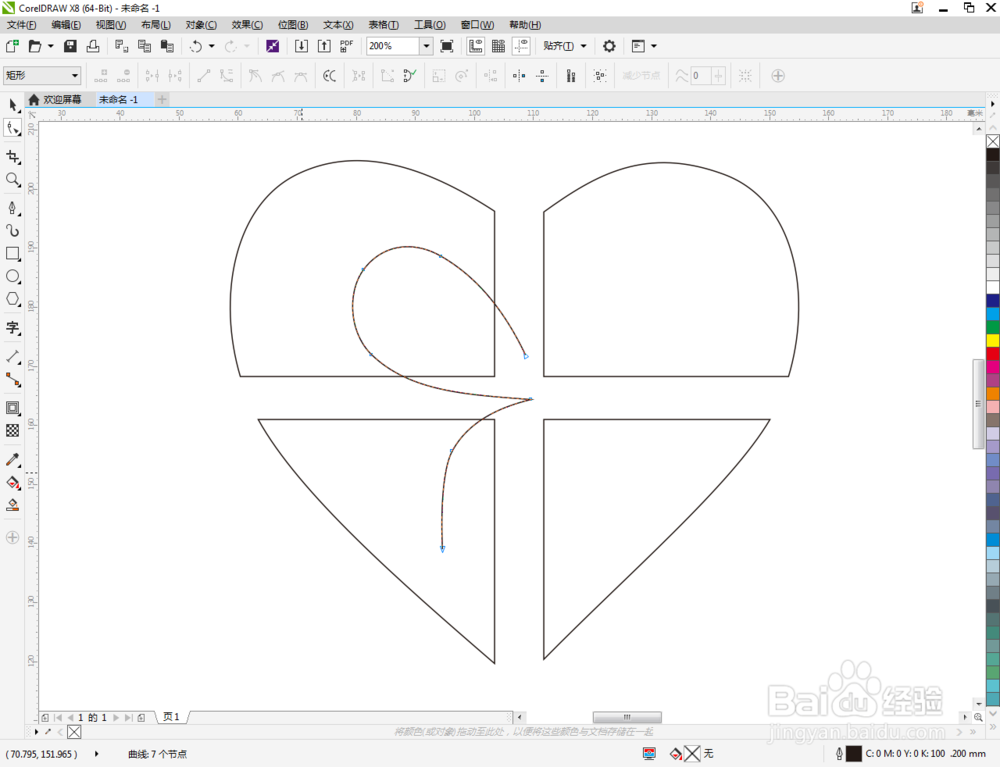
Task: Select the Smart Fill tool
Action: click(x=13, y=506)
